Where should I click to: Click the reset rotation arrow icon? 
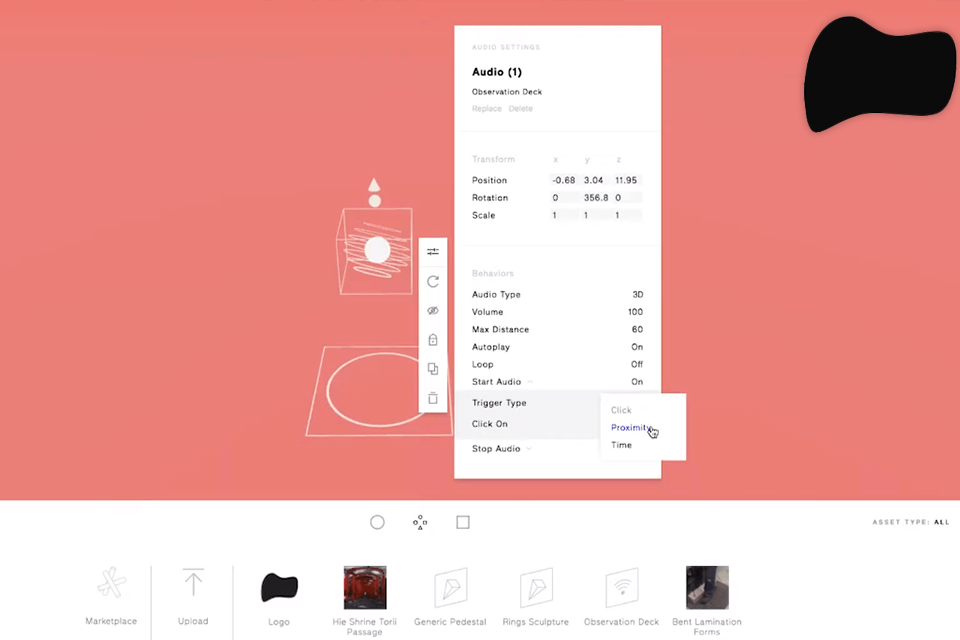(433, 281)
